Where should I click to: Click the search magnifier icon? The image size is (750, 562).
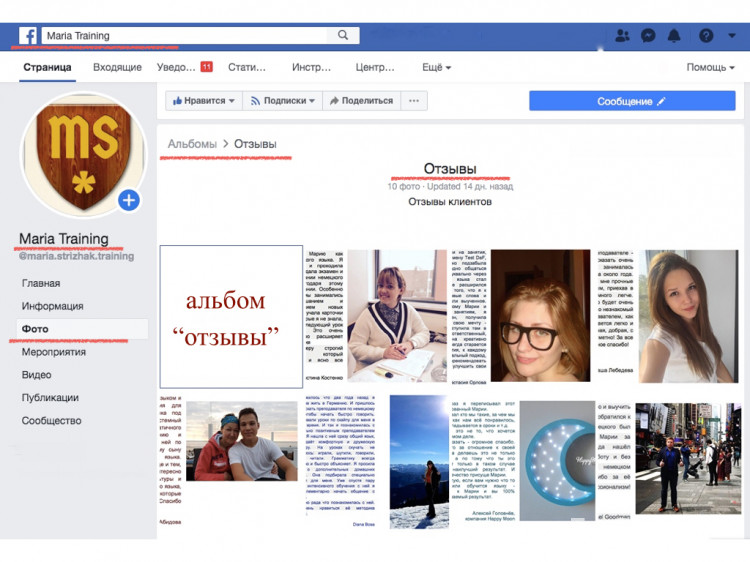[343, 35]
